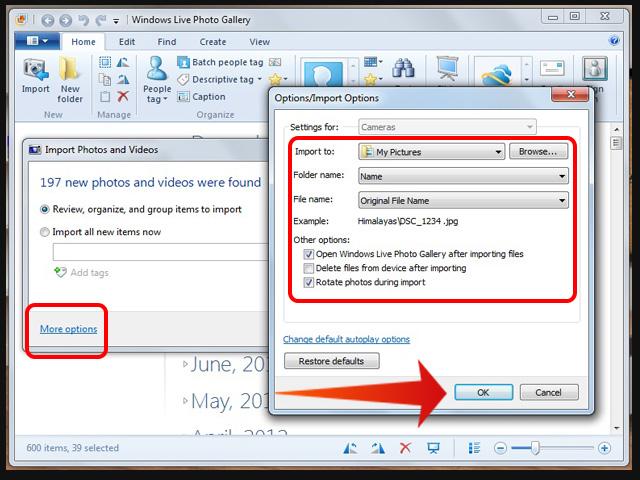
Task: Click the Geotag icon beside Batch people tag
Action: 275,62
